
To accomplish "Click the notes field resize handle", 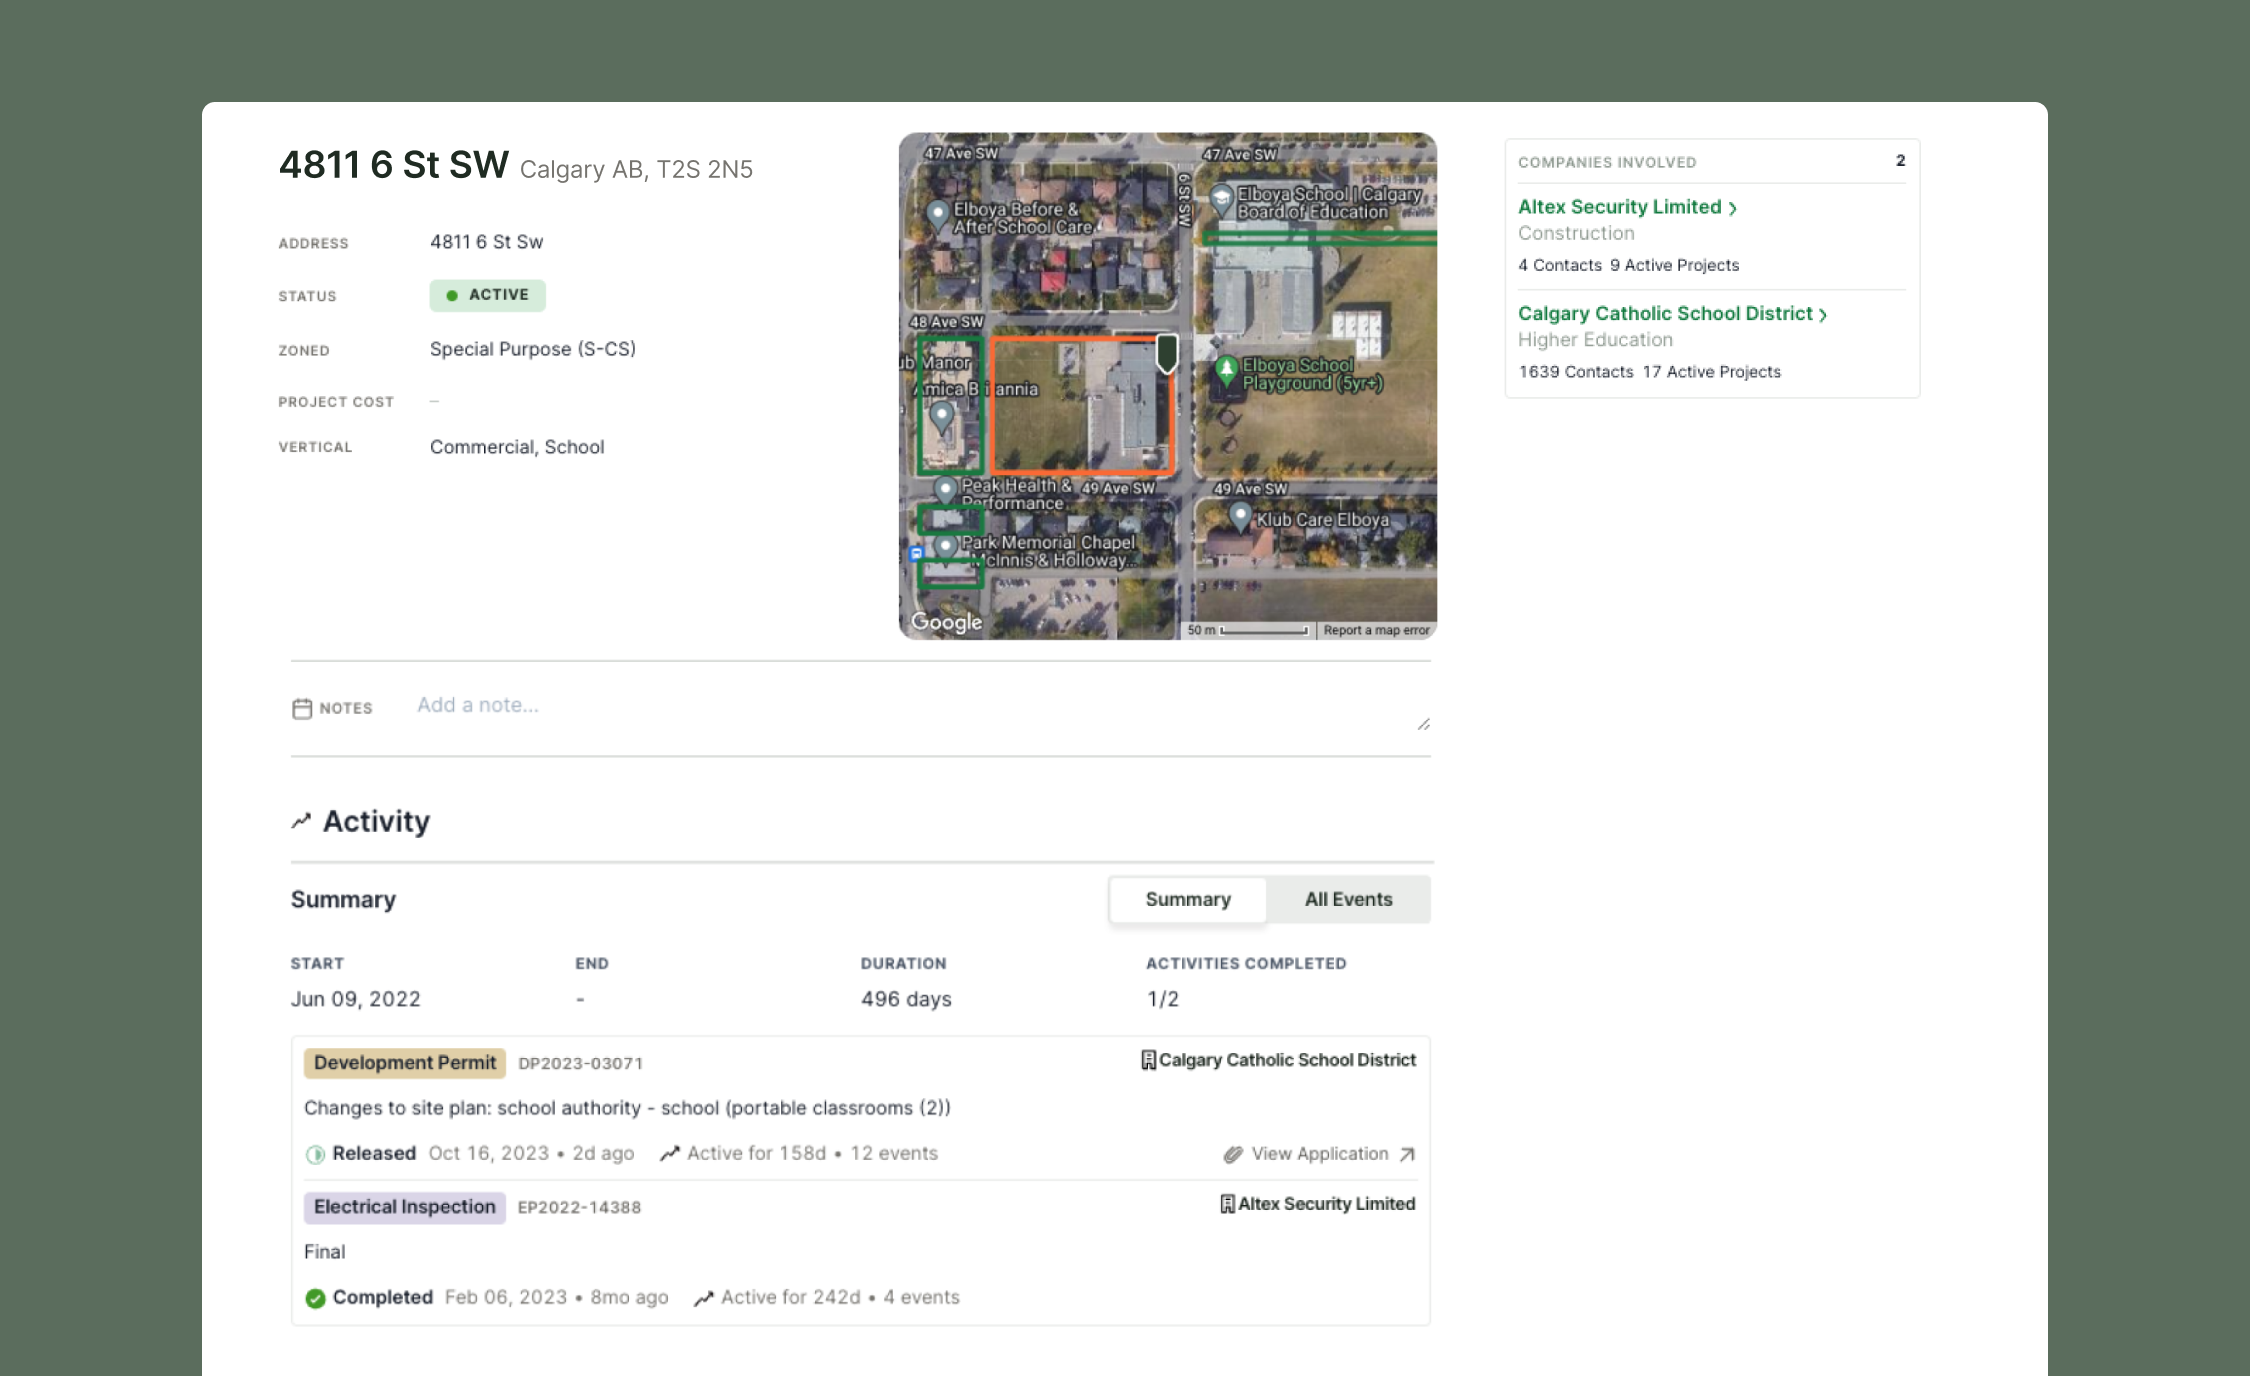I will (1423, 724).
